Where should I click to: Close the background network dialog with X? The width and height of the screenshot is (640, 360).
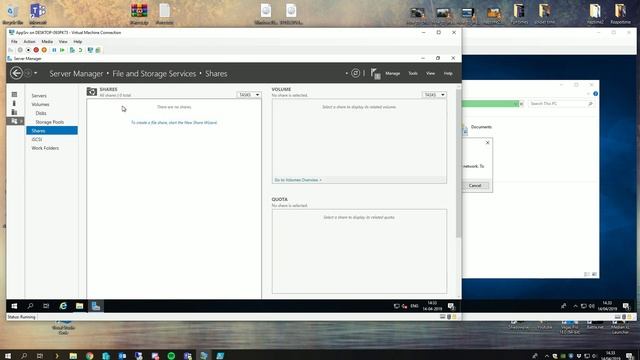point(487,142)
